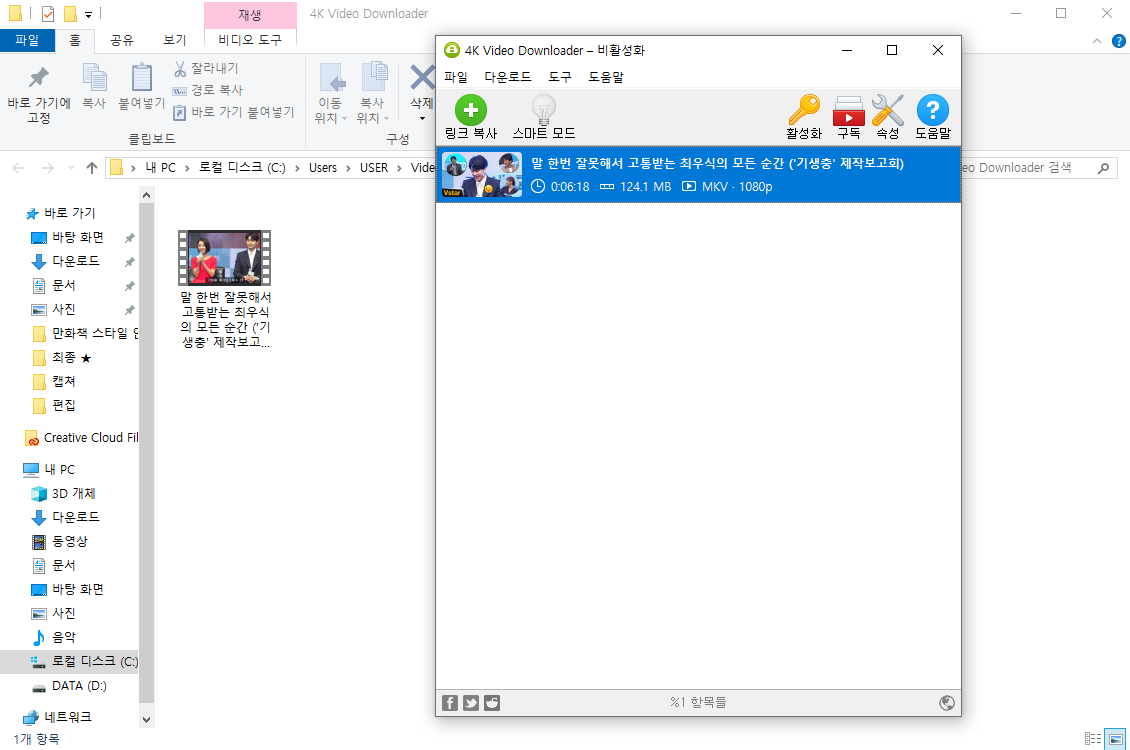The image size is (1130, 750).
Task: Open 캡쳐 folder
Action: pyautogui.click(x=63, y=381)
